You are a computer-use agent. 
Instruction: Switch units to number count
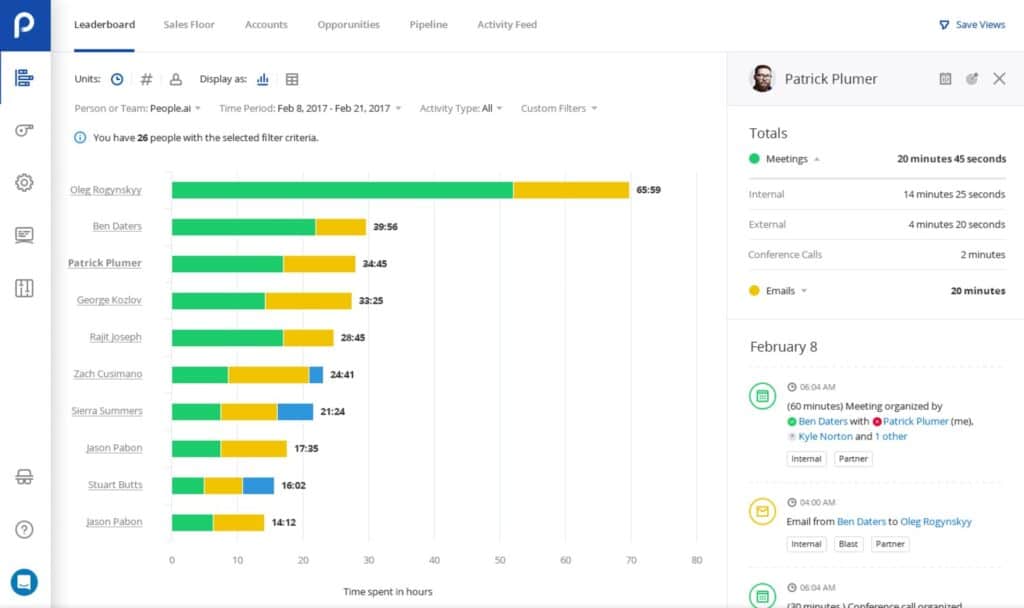tap(146, 79)
